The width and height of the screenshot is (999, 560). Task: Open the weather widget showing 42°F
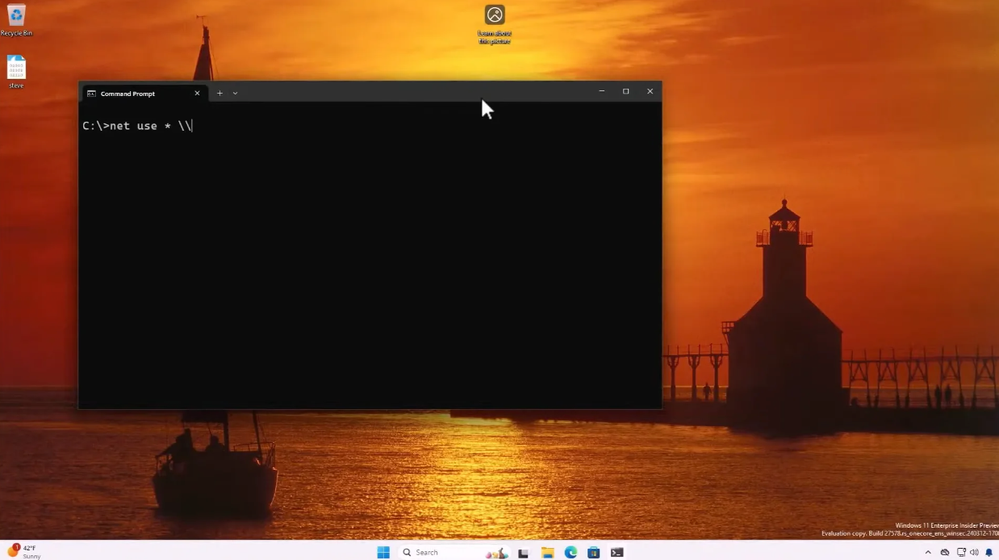23,551
